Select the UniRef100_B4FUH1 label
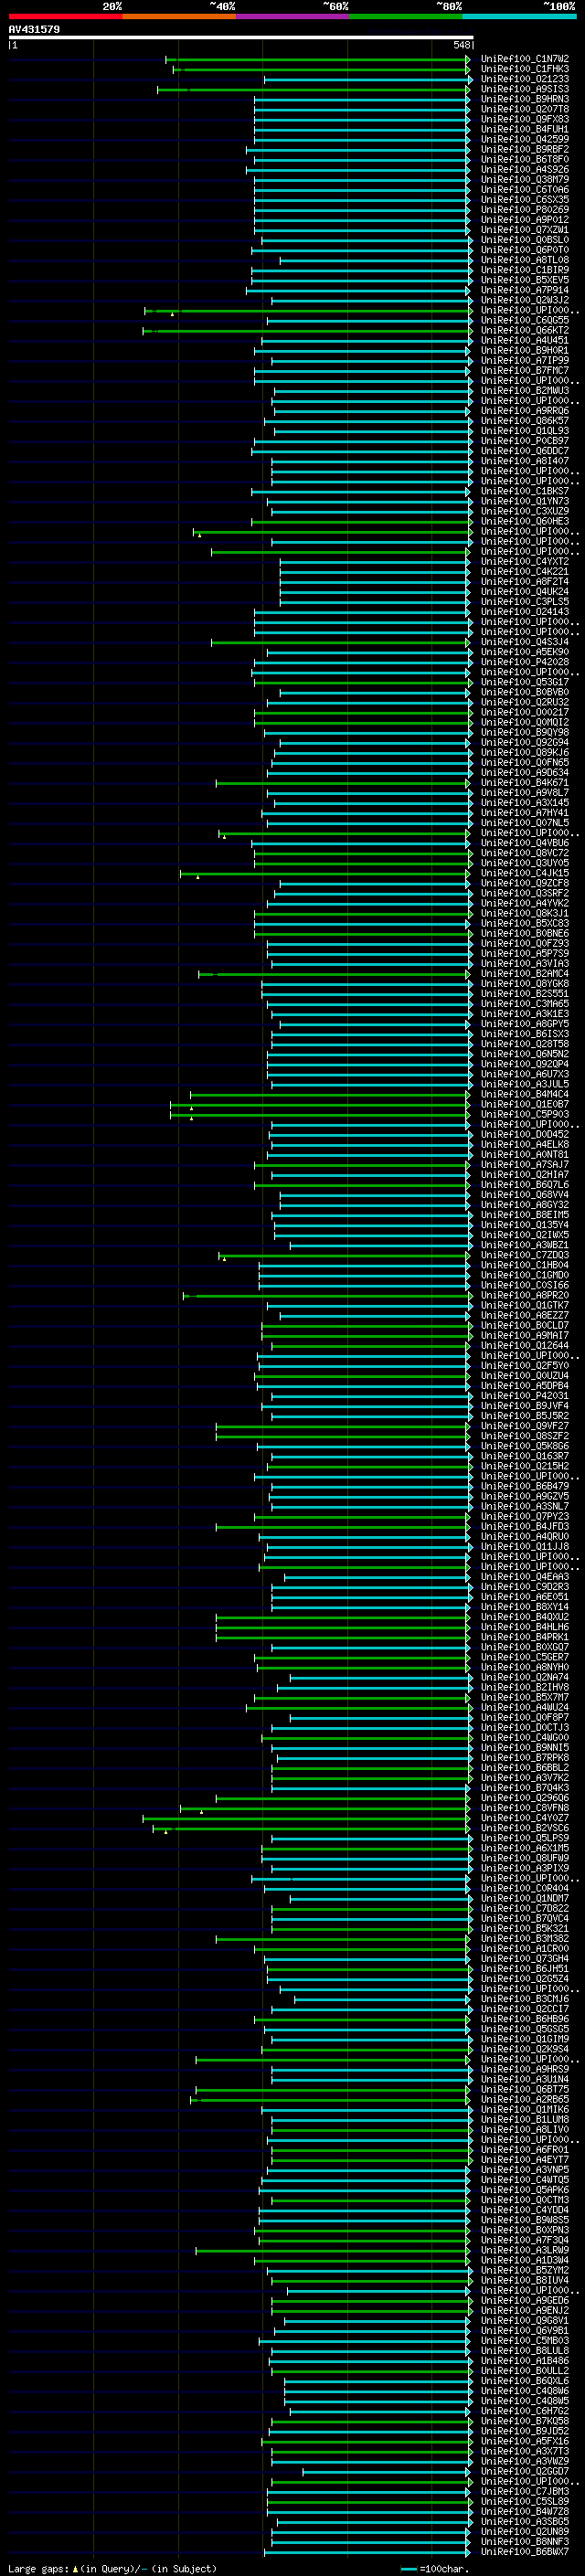Viewport: 585px width, 2576px height. pos(524,129)
